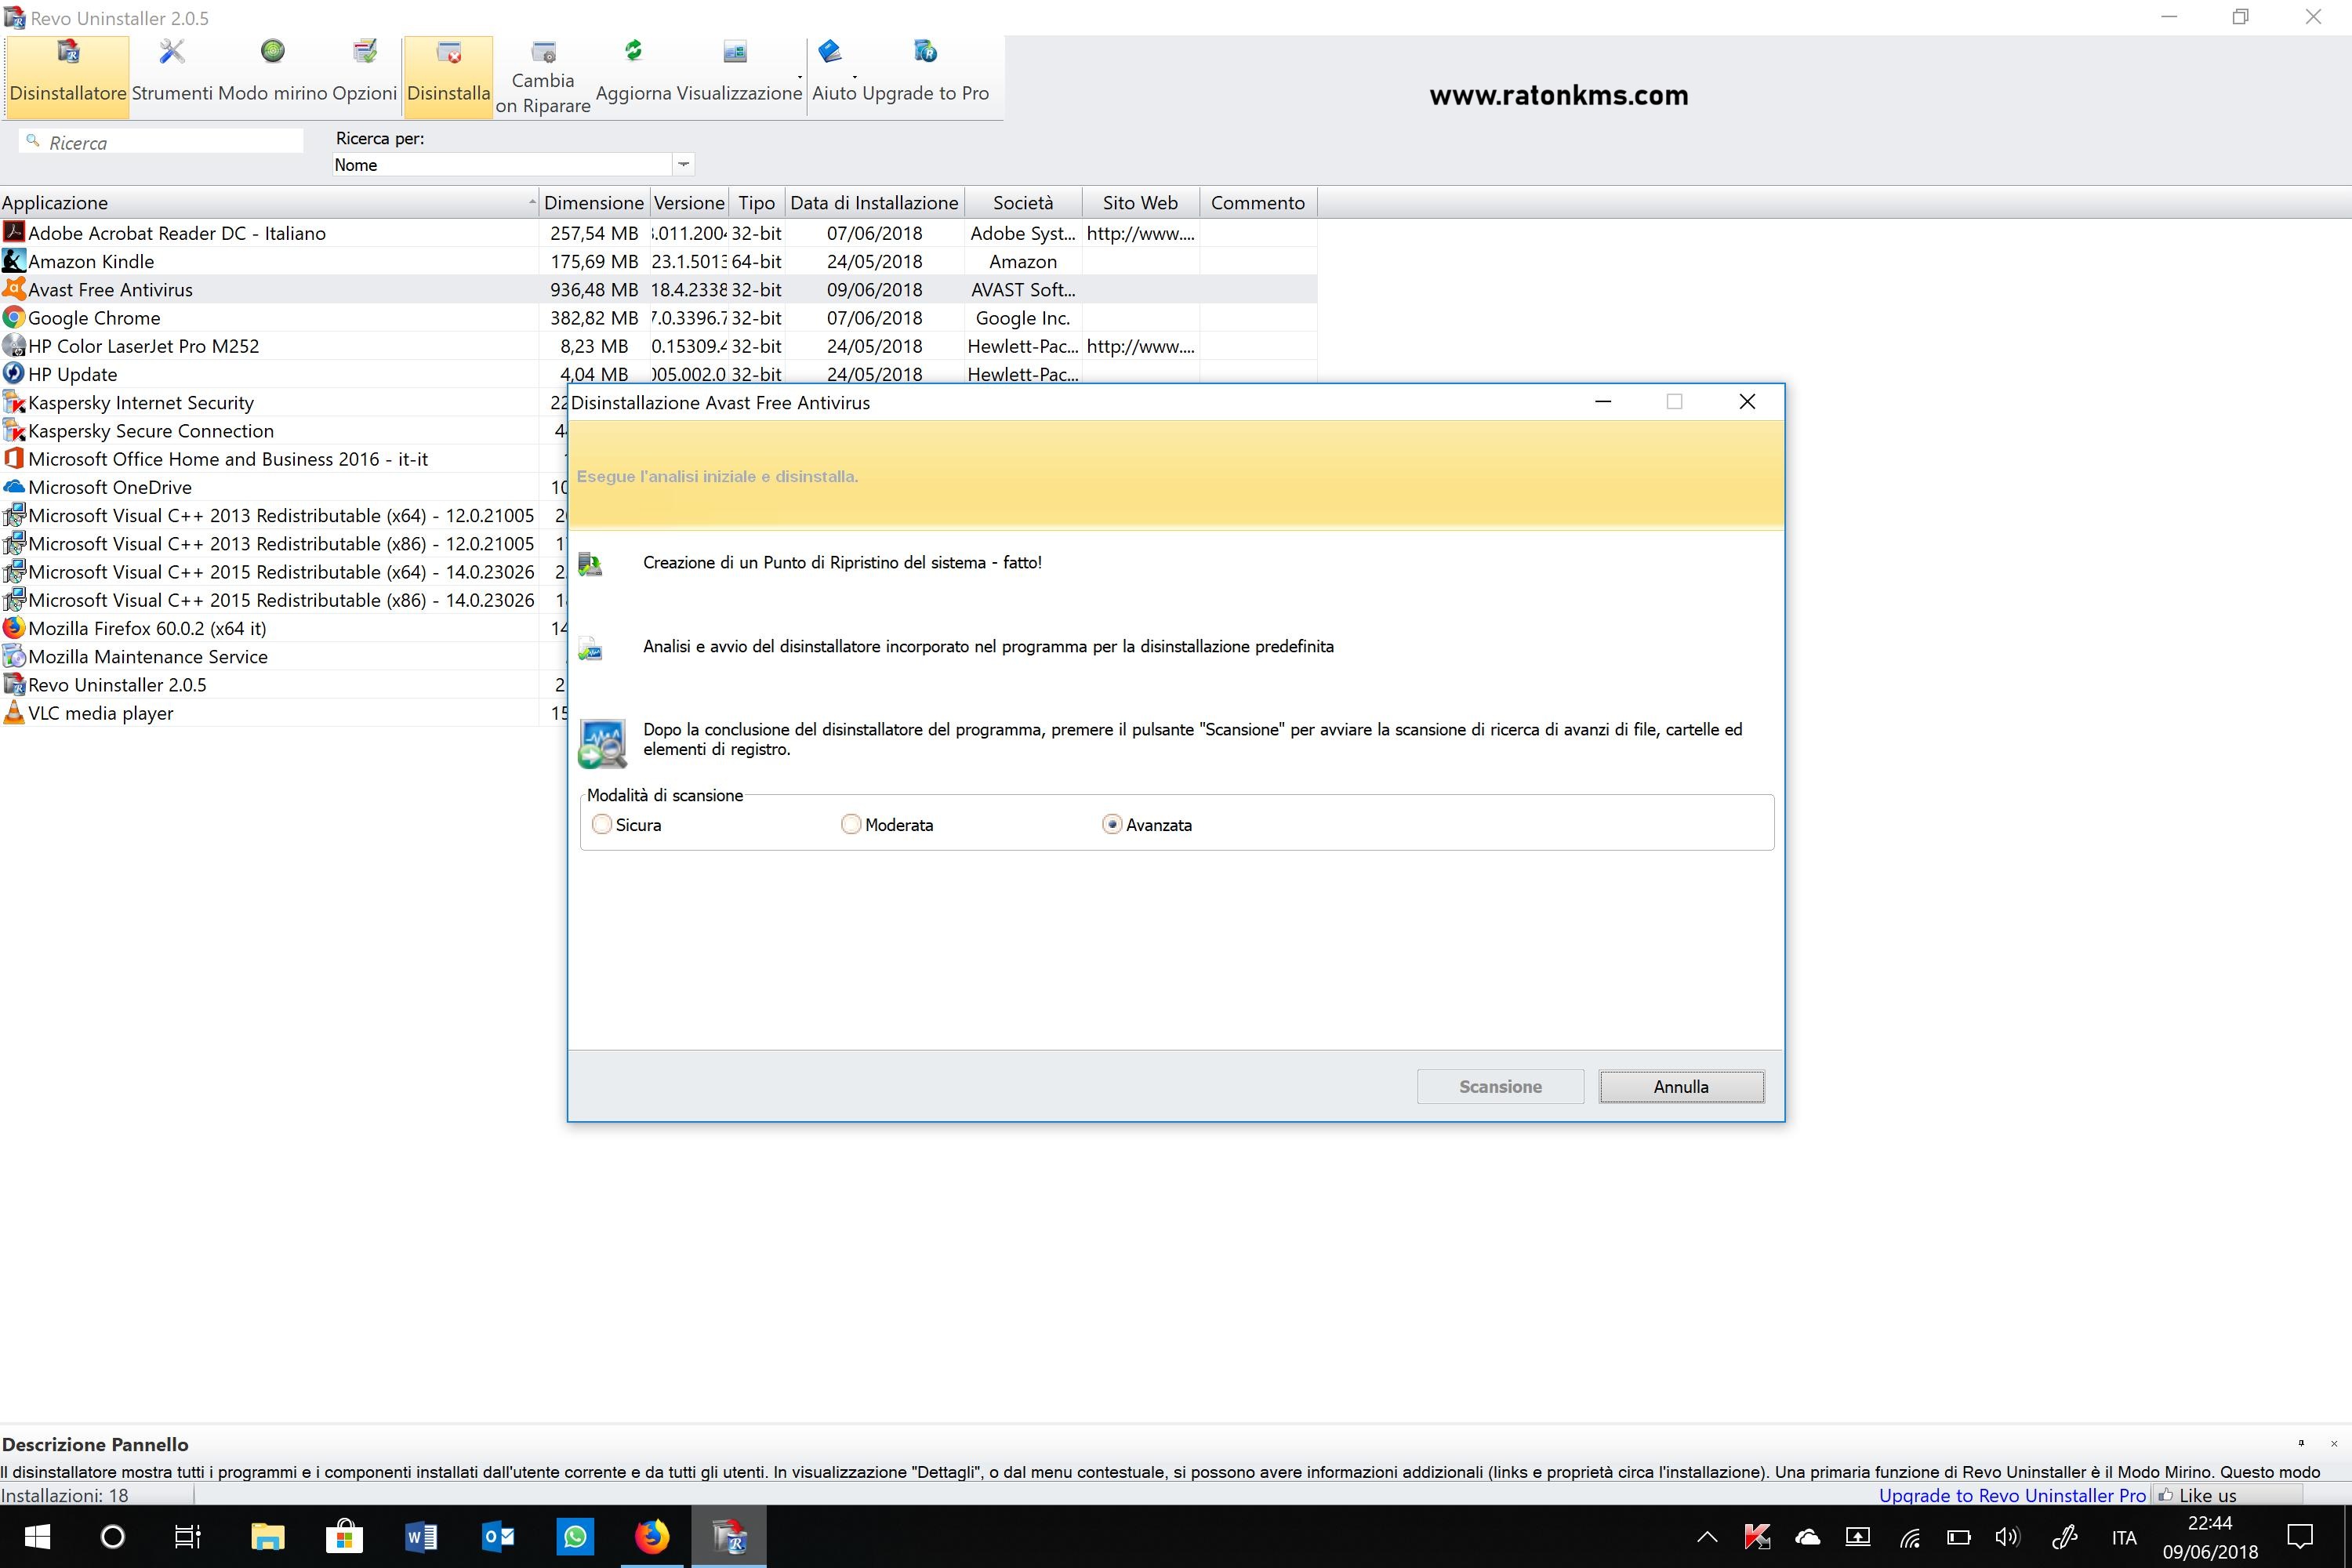Viewport: 2352px width, 1568px height.
Task: Close the Descrizione Pannello panel
Action: tap(2334, 1443)
